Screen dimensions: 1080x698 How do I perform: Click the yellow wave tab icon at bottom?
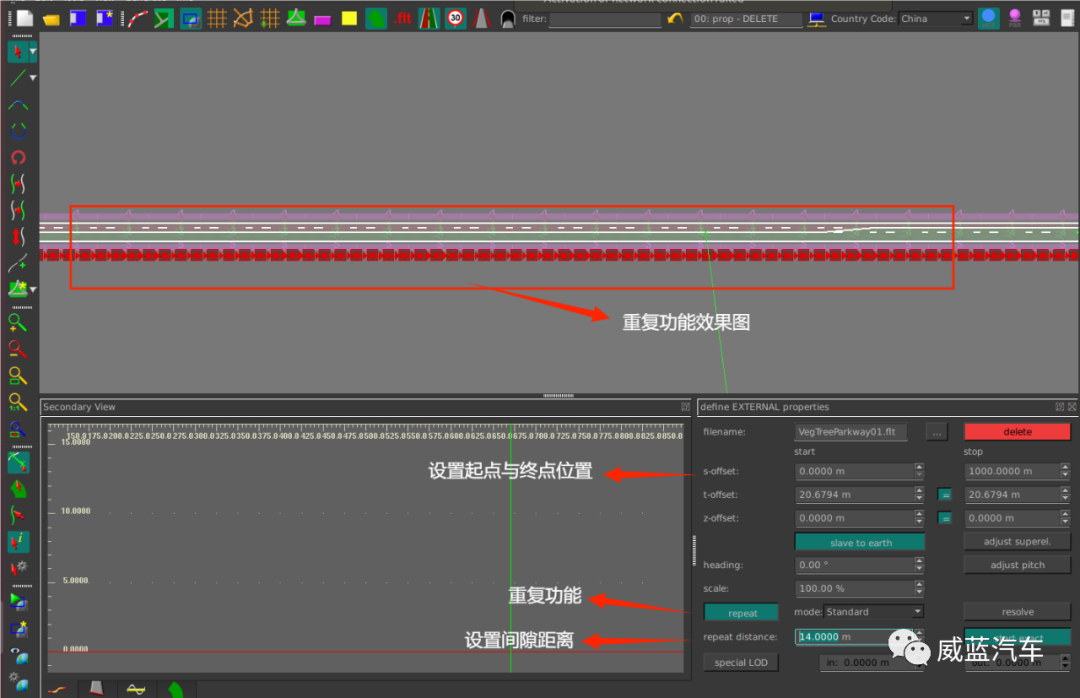(136, 689)
